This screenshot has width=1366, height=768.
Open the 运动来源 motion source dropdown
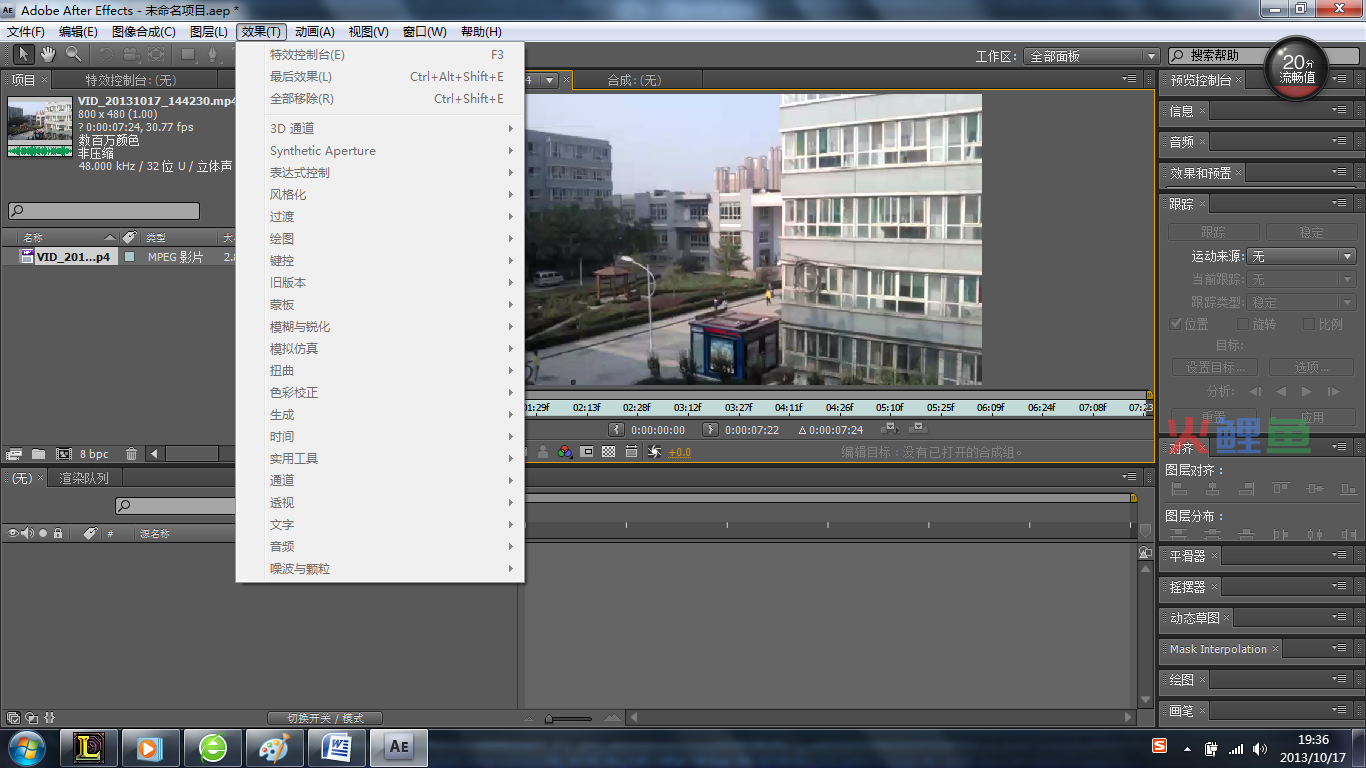(x=1301, y=257)
